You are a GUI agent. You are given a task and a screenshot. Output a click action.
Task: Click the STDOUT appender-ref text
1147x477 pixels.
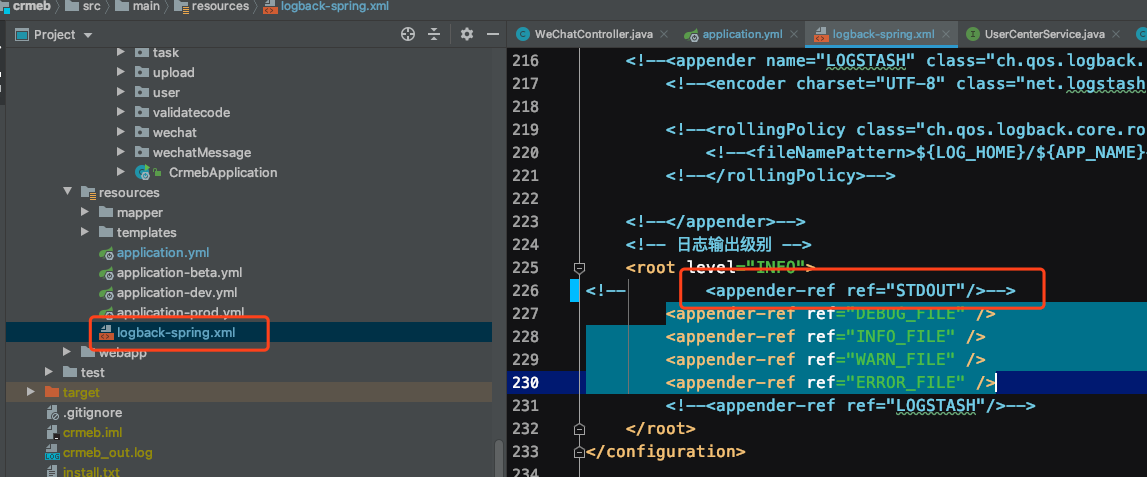pos(844,290)
